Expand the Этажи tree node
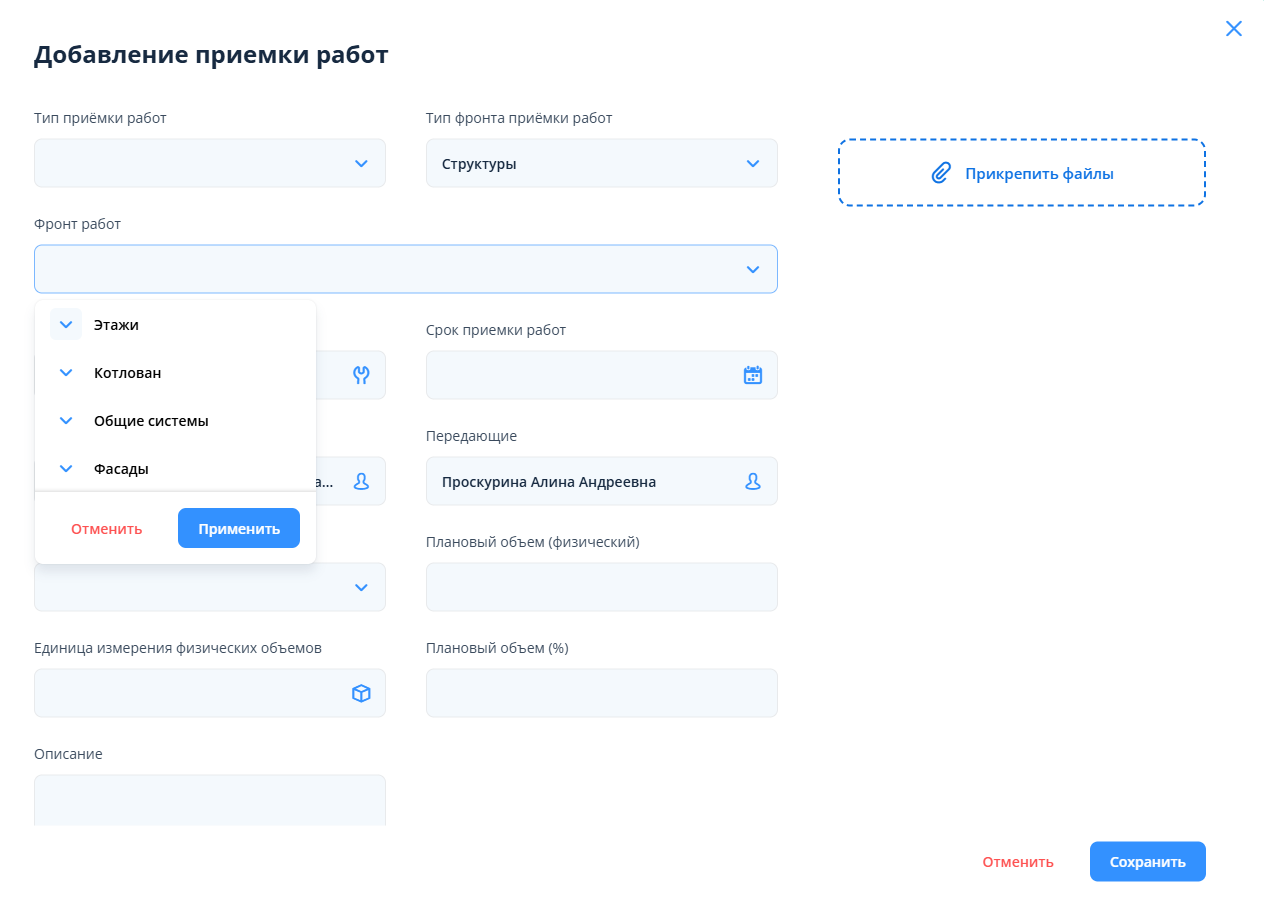Image resolution: width=1264 pixels, height=904 pixels. [66, 325]
